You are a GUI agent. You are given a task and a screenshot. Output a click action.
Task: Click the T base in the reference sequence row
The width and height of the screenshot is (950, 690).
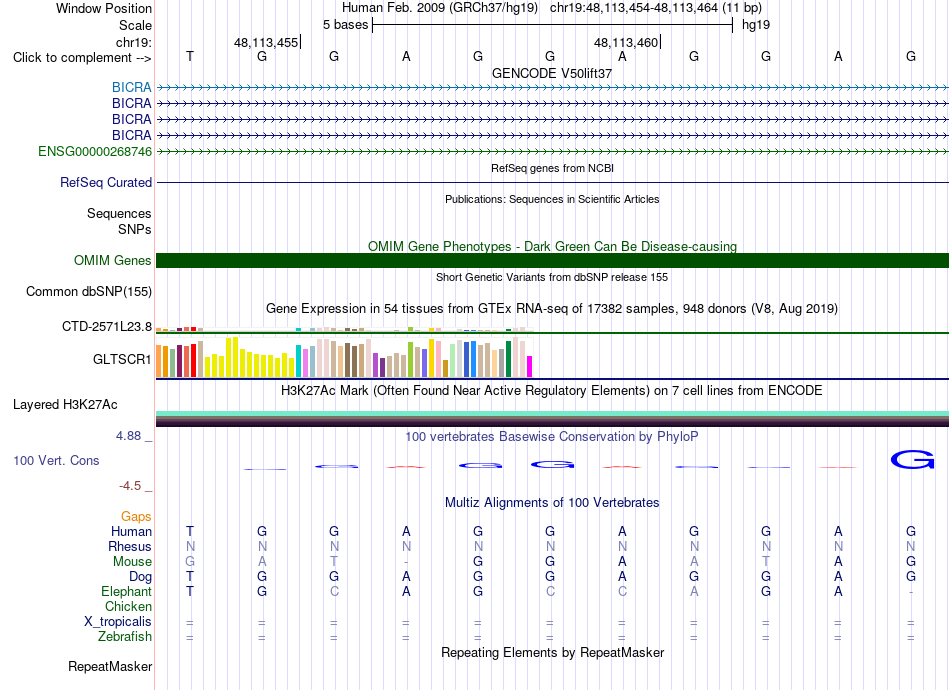[x=190, y=56]
